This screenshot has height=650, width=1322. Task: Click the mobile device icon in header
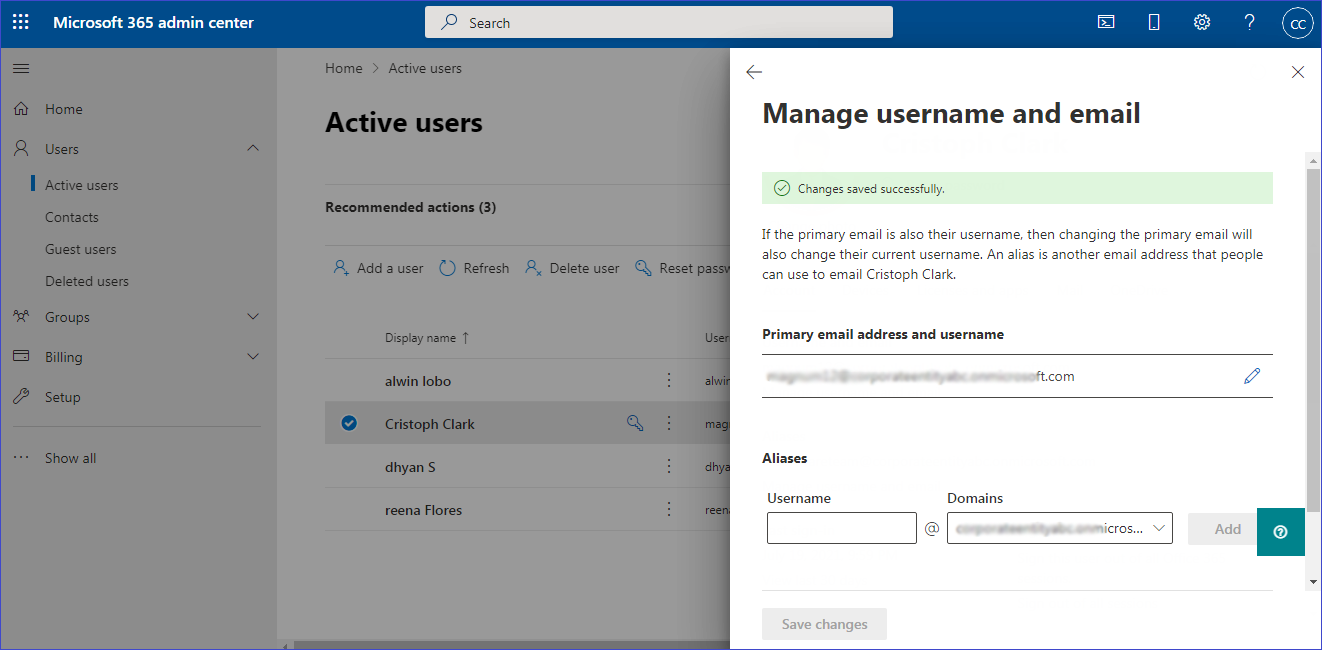pos(1154,22)
